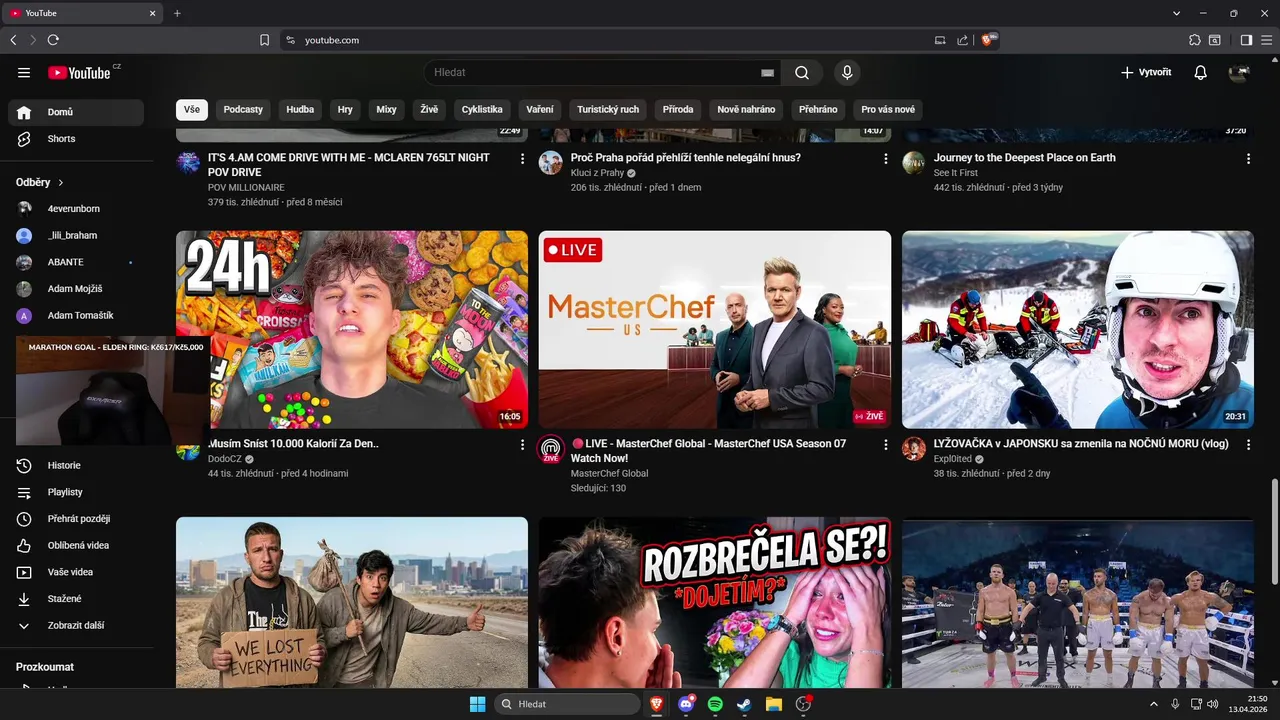Open MasterChef Global channel avatar
Viewport: 1280px width, 720px height.
coord(551,449)
